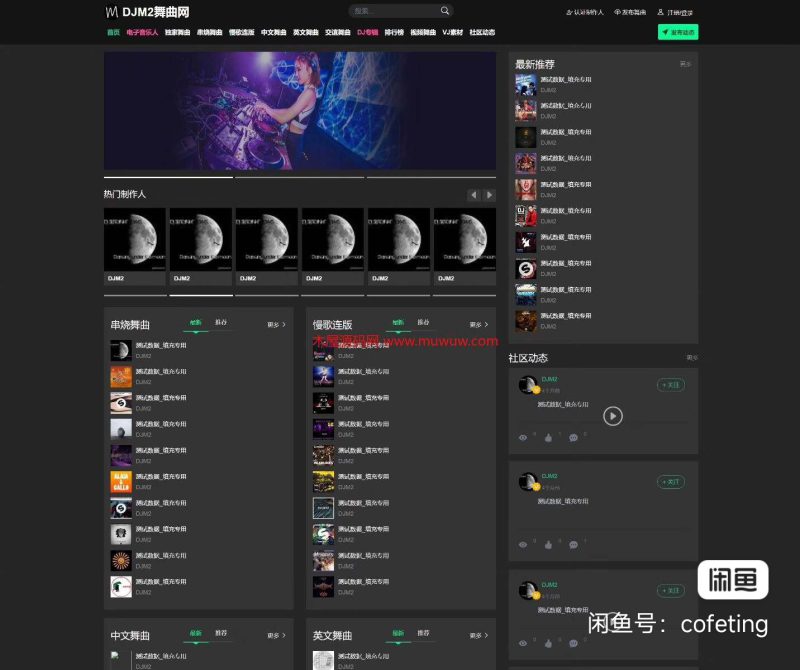800x670 pixels.
Task: Click the search input field in header
Action: point(394,11)
